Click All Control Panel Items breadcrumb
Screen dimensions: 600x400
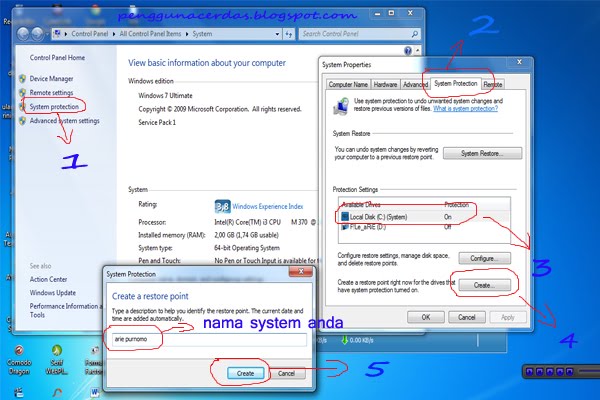pos(150,34)
